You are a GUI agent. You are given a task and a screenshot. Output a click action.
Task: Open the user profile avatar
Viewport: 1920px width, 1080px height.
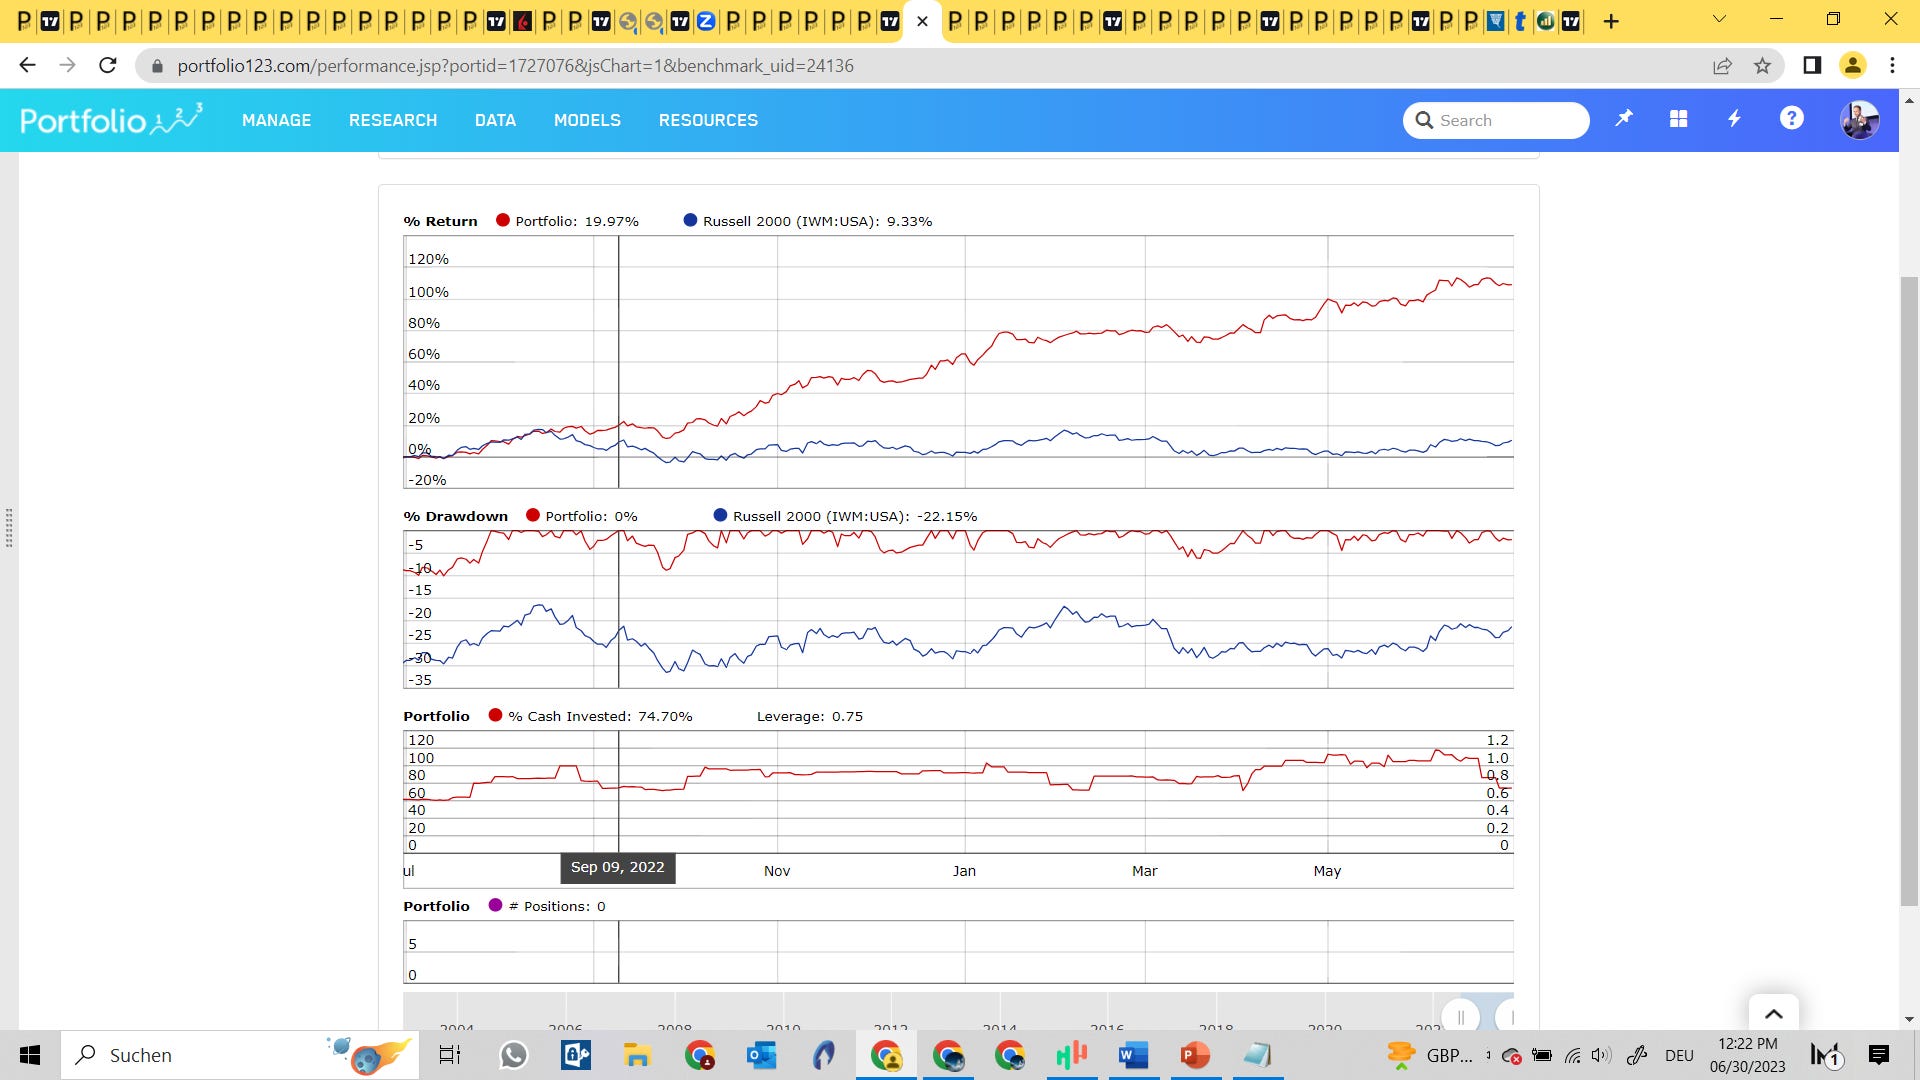pos(1859,120)
